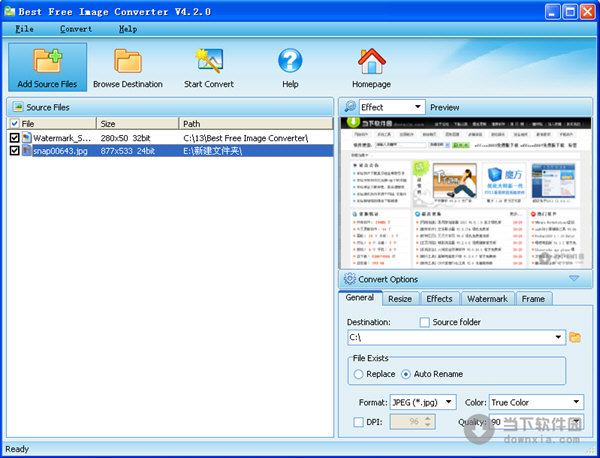Click the Start Convert wand icon
600x458 pixels.
point(209,60)
